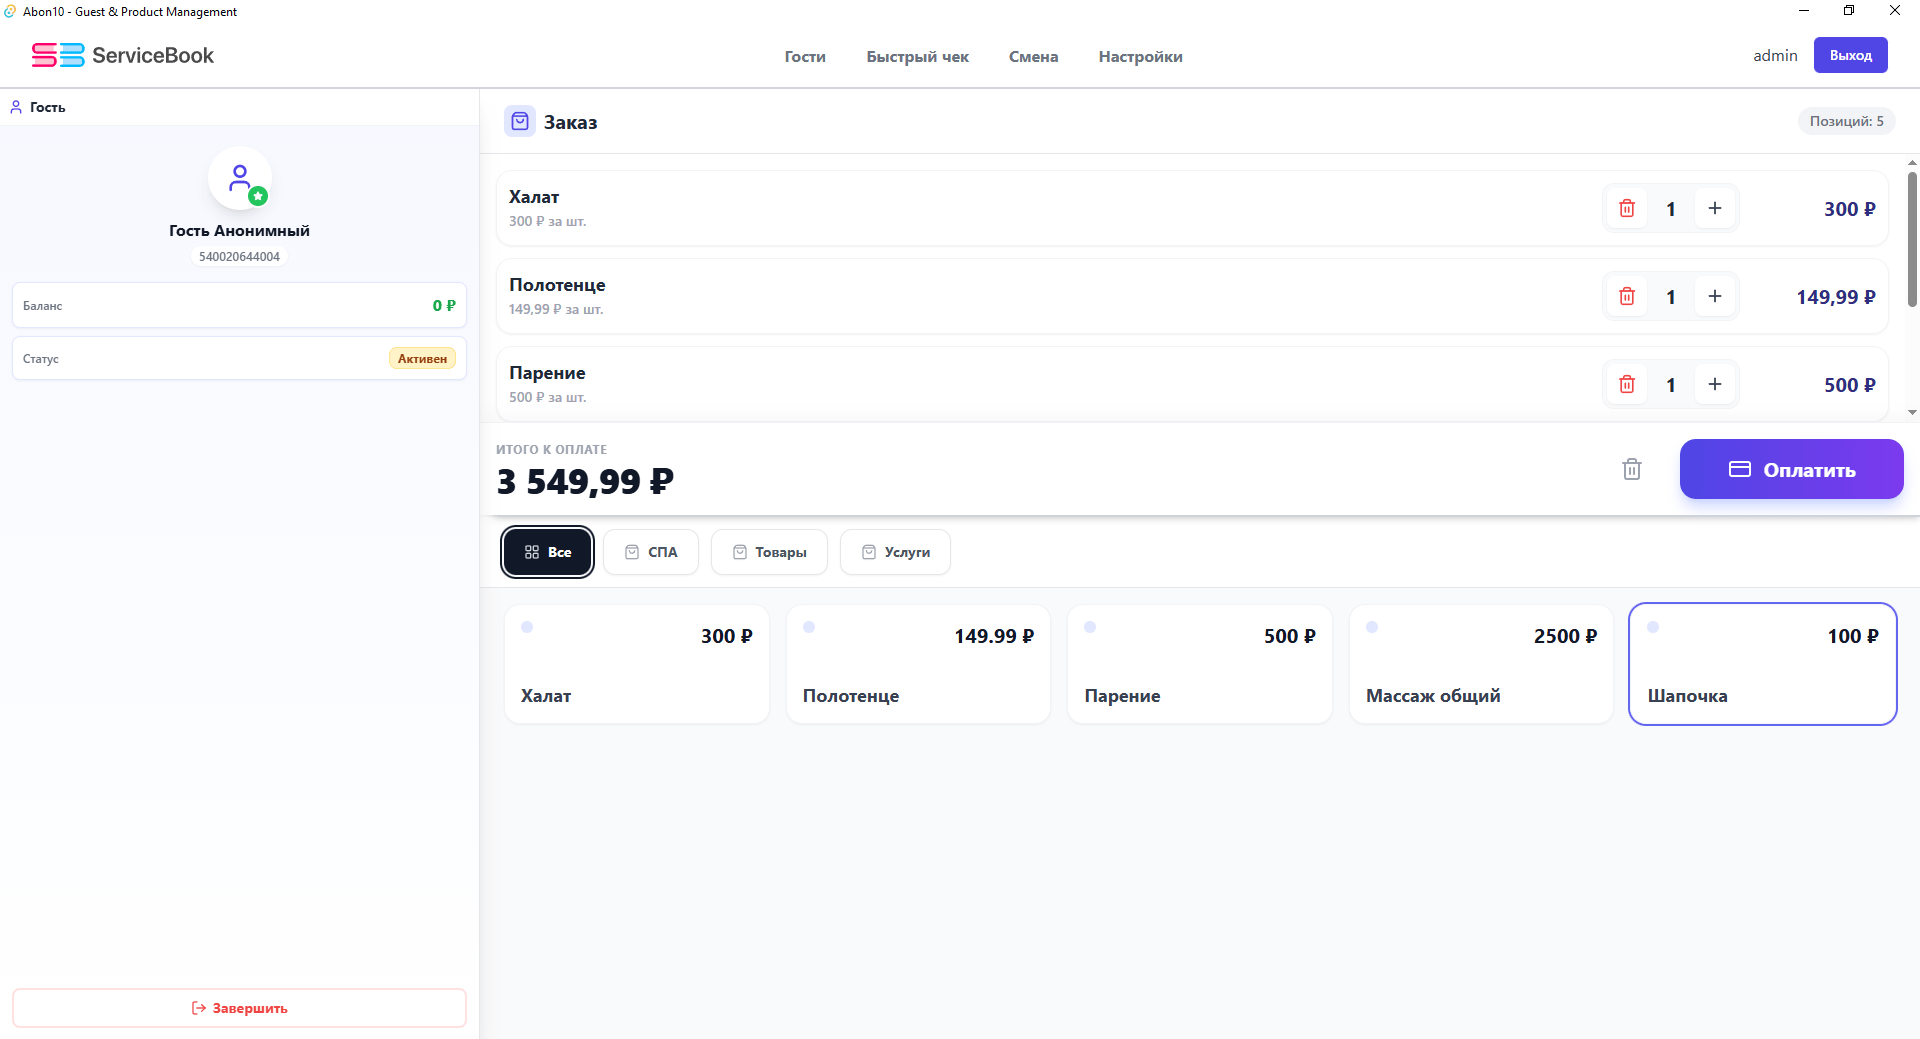The height and width of the screenshot is (1039, 1920).
Task: Click the Гость person icon in sidebar header
Action: 16,107
